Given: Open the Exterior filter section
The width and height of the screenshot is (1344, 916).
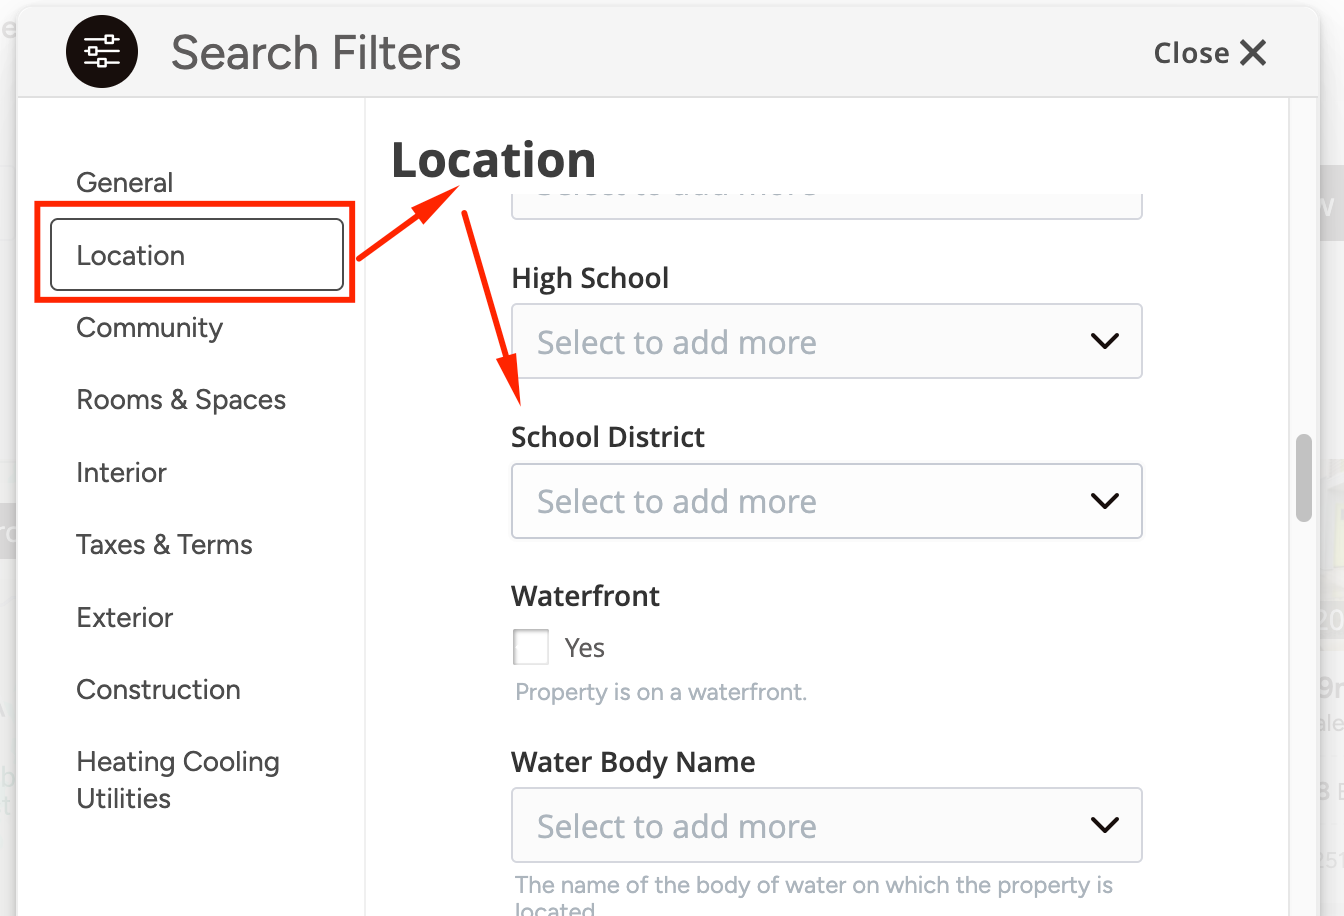Looking at the screenshot, I should click(x=124, y=617).
